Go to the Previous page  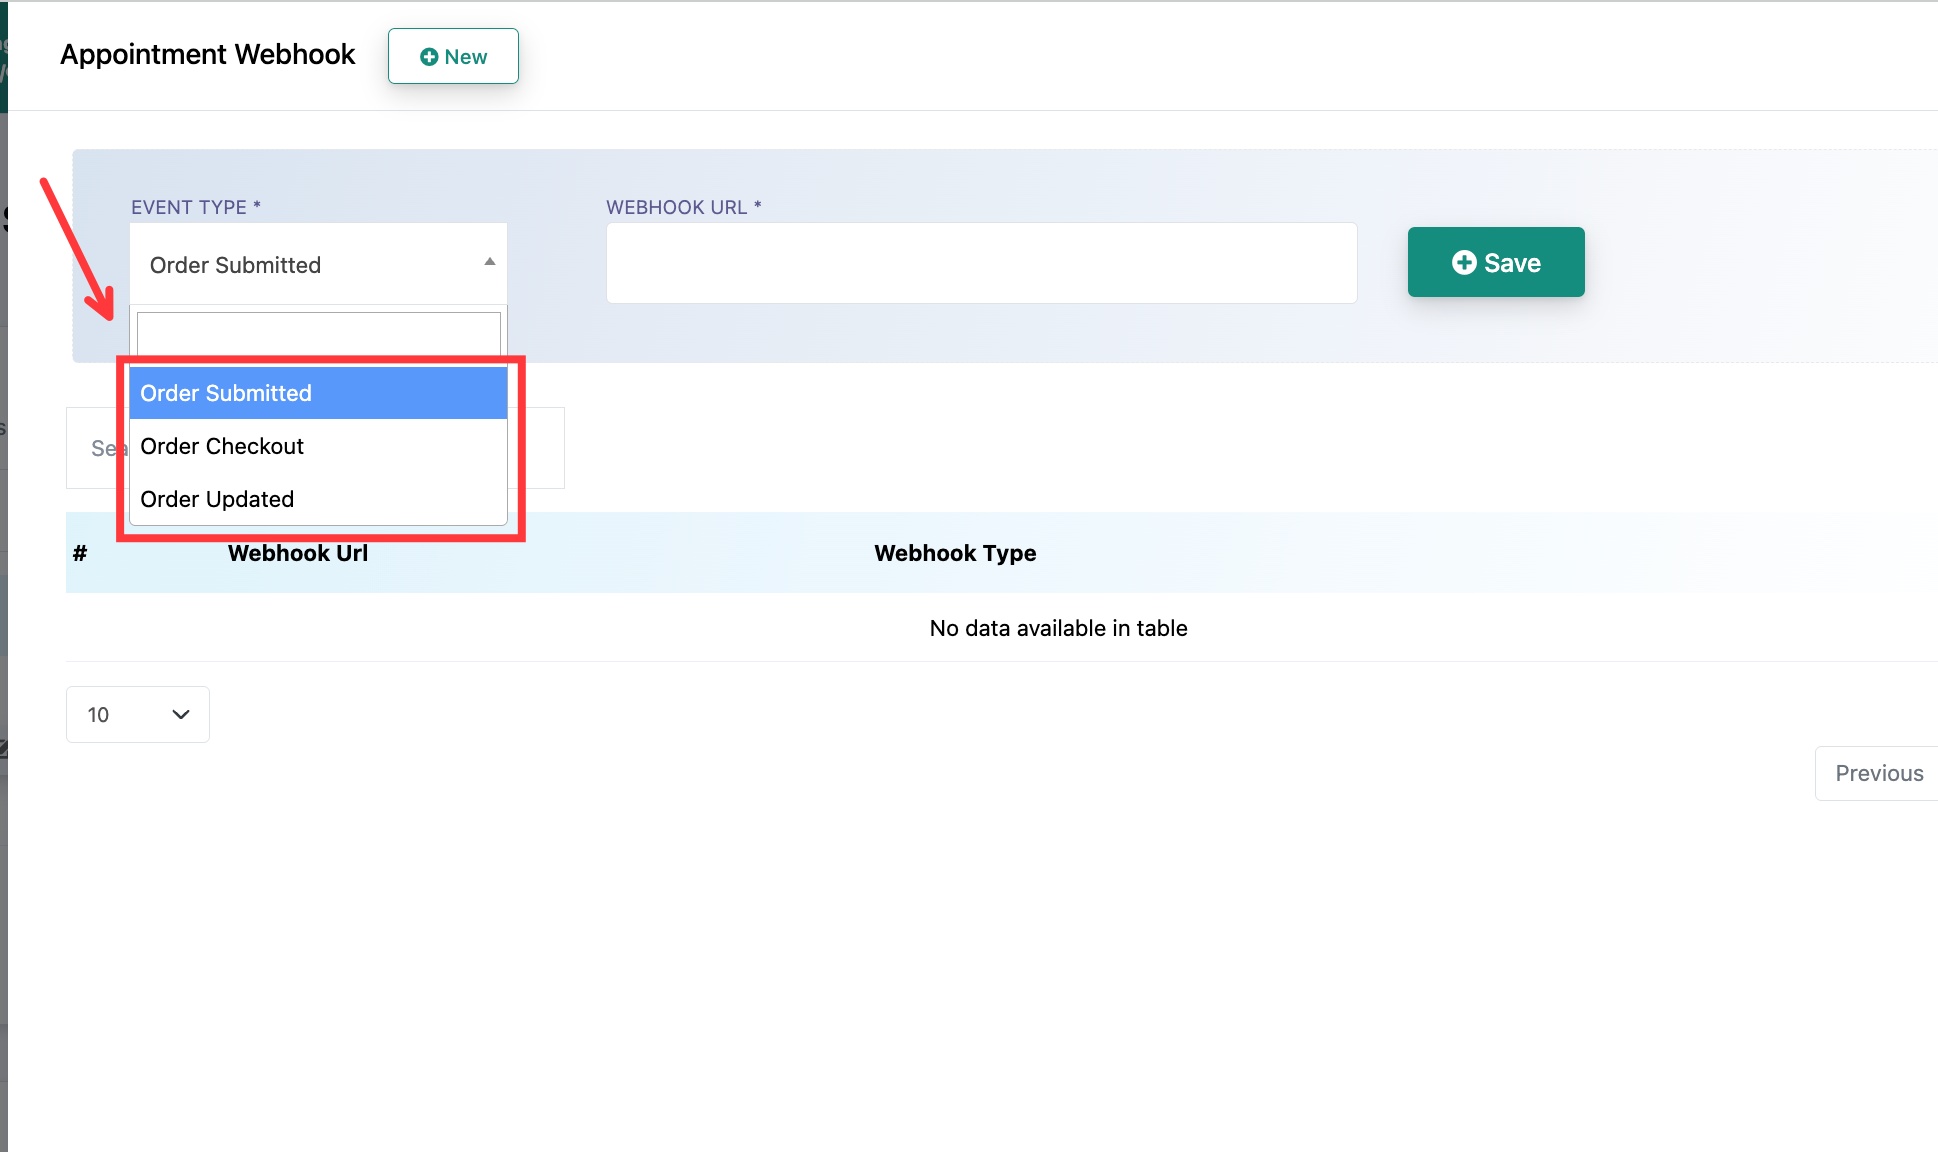1877,773
